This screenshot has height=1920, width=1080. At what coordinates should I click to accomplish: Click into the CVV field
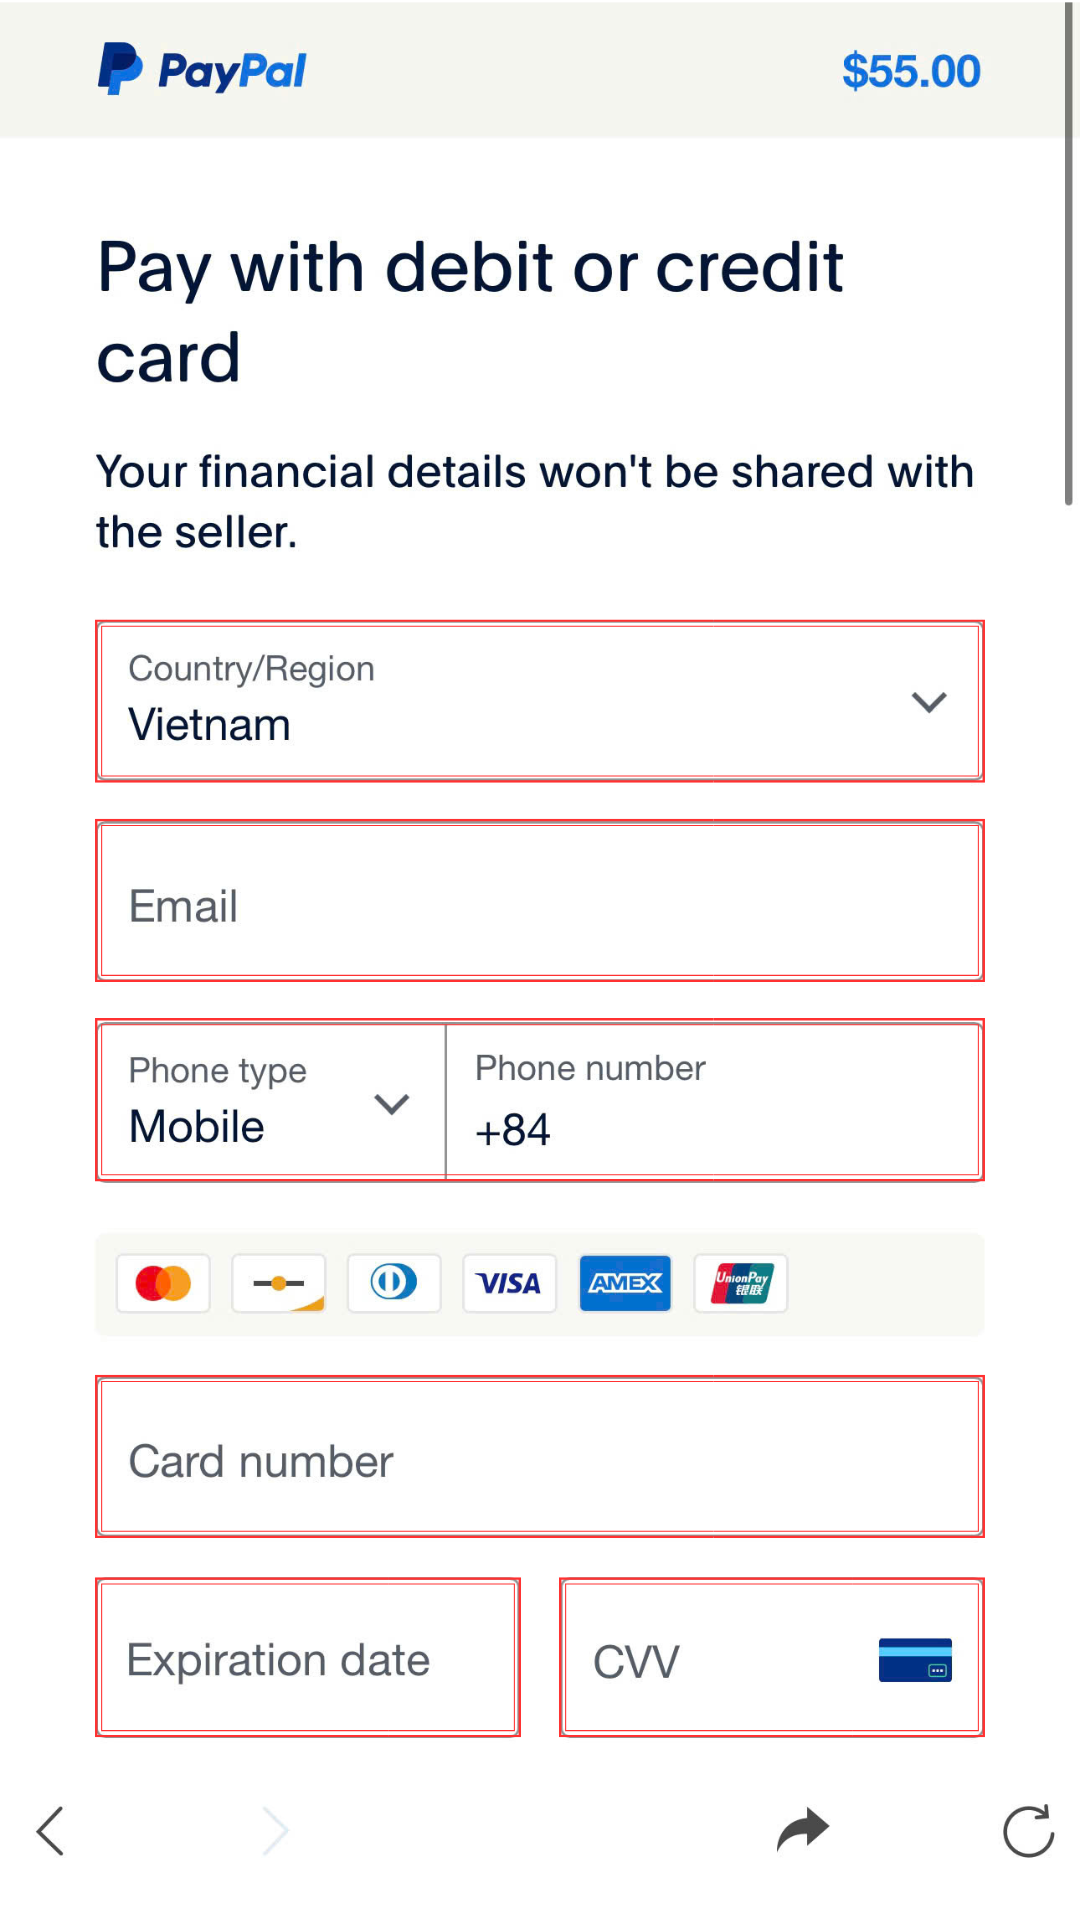(x=720, y=1658)
